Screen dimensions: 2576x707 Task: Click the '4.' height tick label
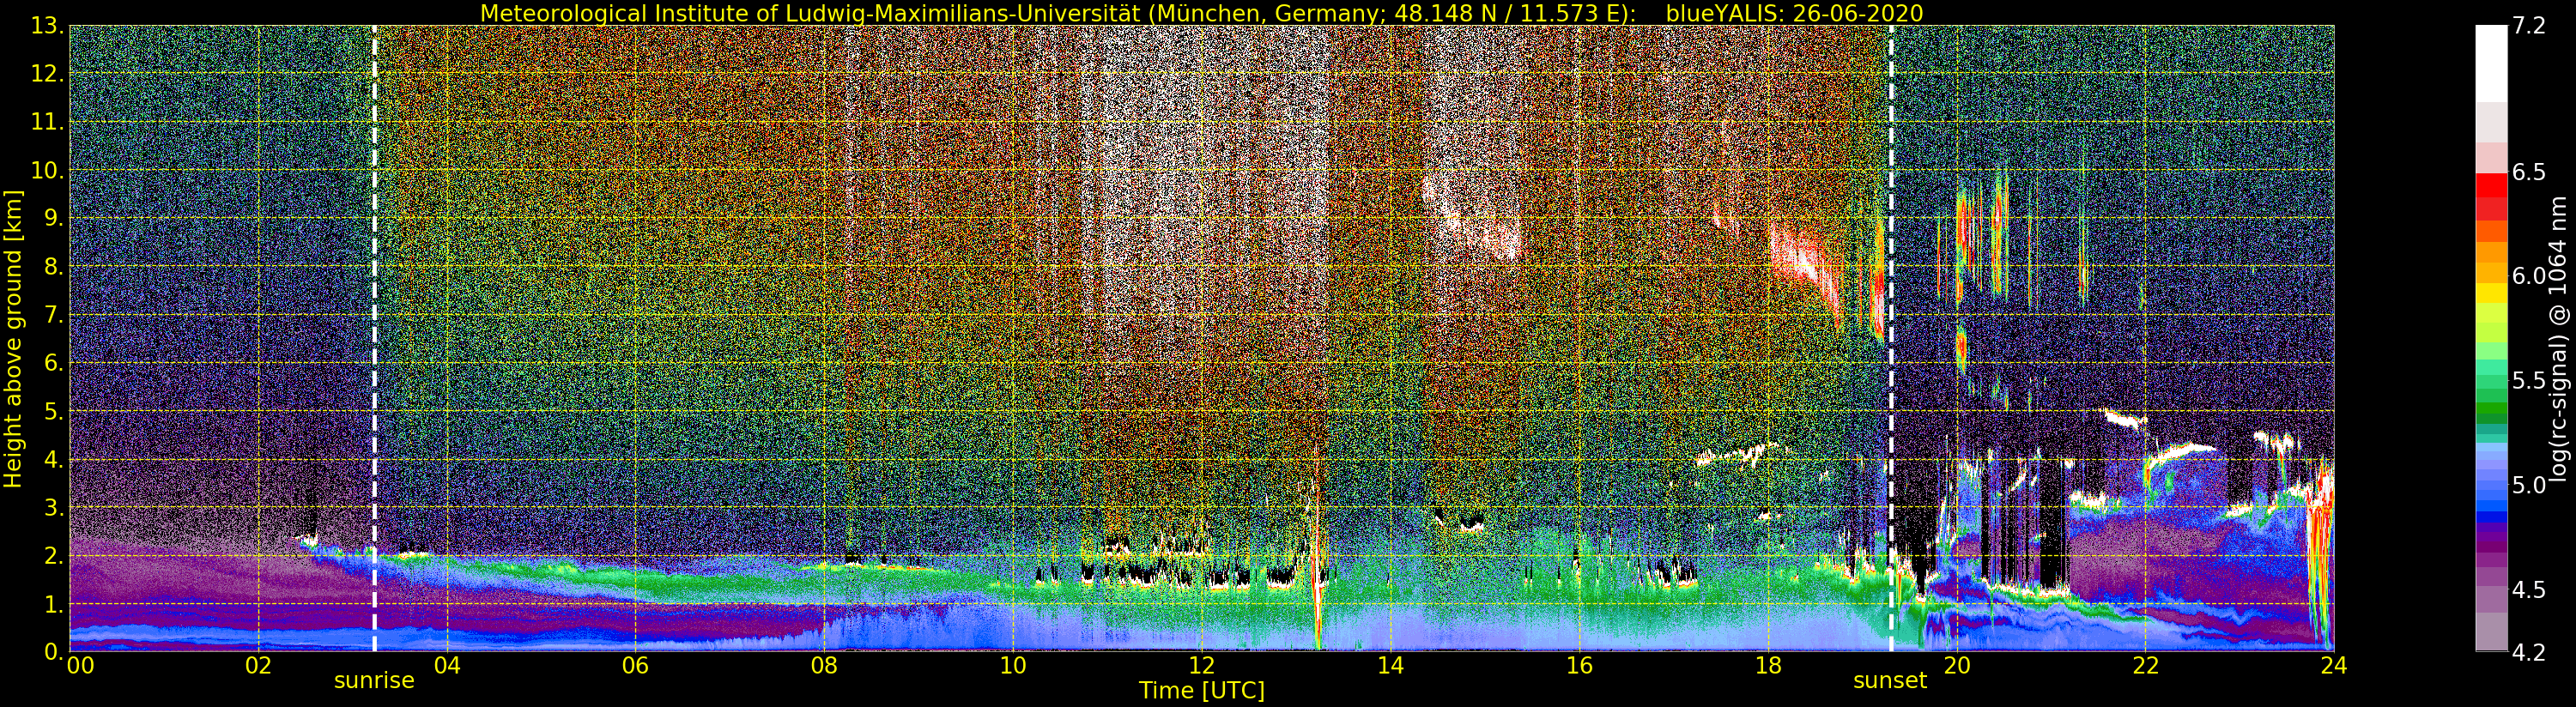click(x=54, y=459)
